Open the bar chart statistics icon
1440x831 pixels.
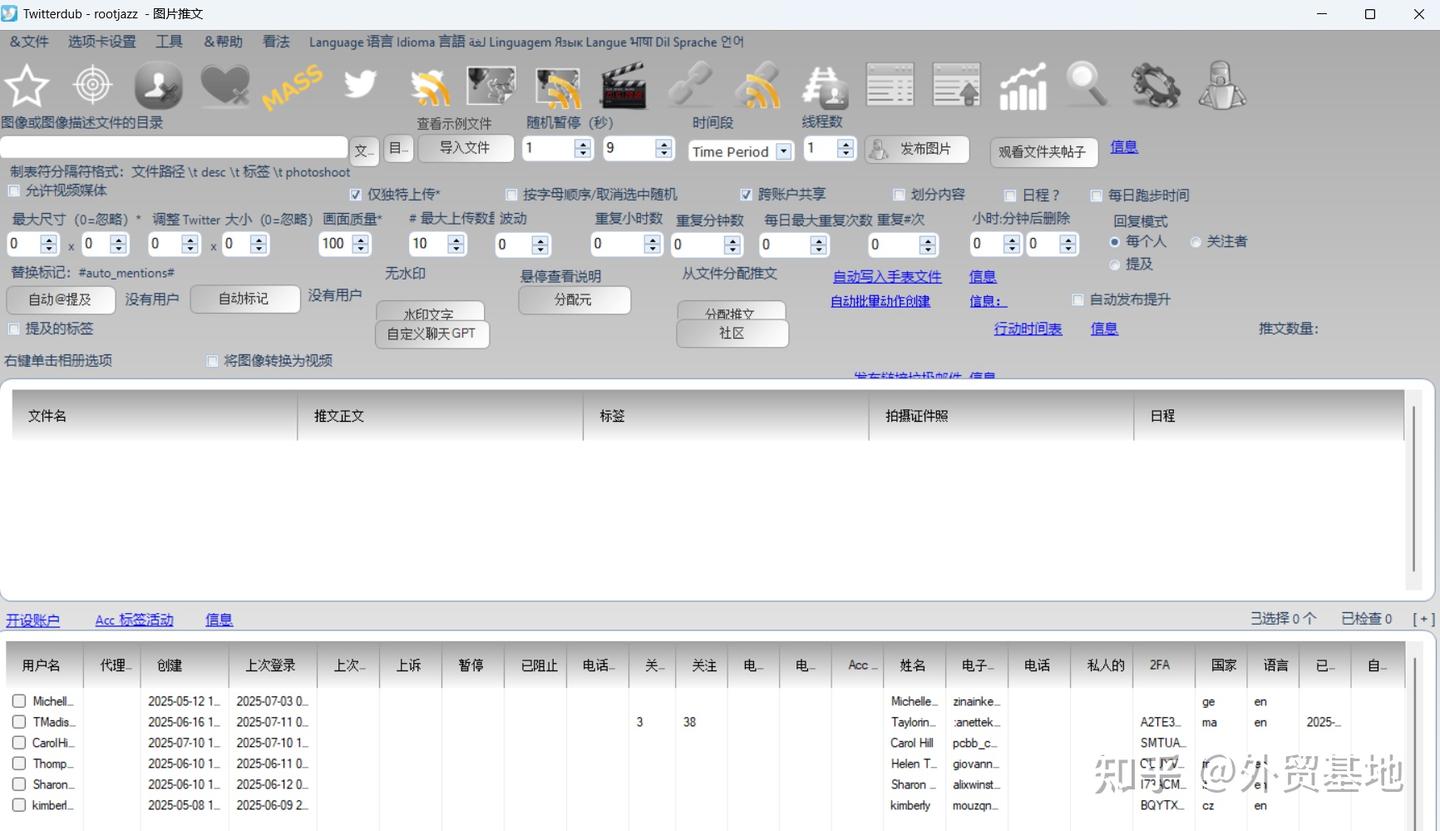click(x=1023, y=87)
